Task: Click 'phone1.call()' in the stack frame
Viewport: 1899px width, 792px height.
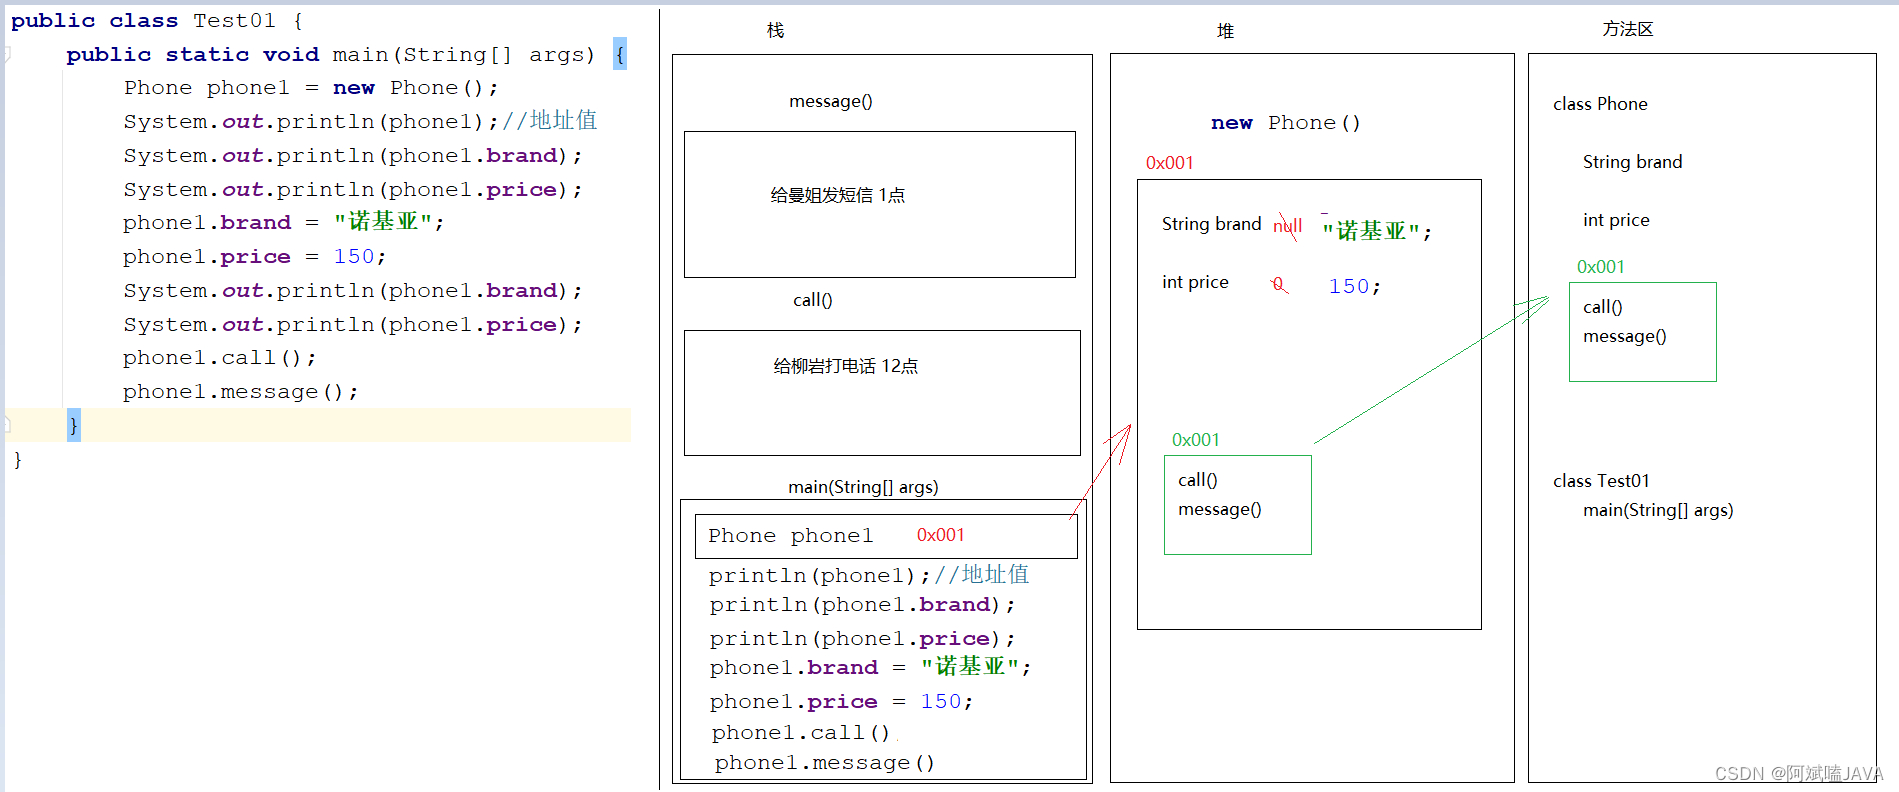Action: coord(800,733)
